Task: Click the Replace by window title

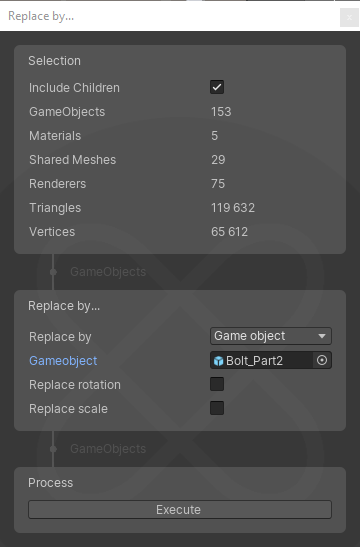Action: (x=41, y=16)
